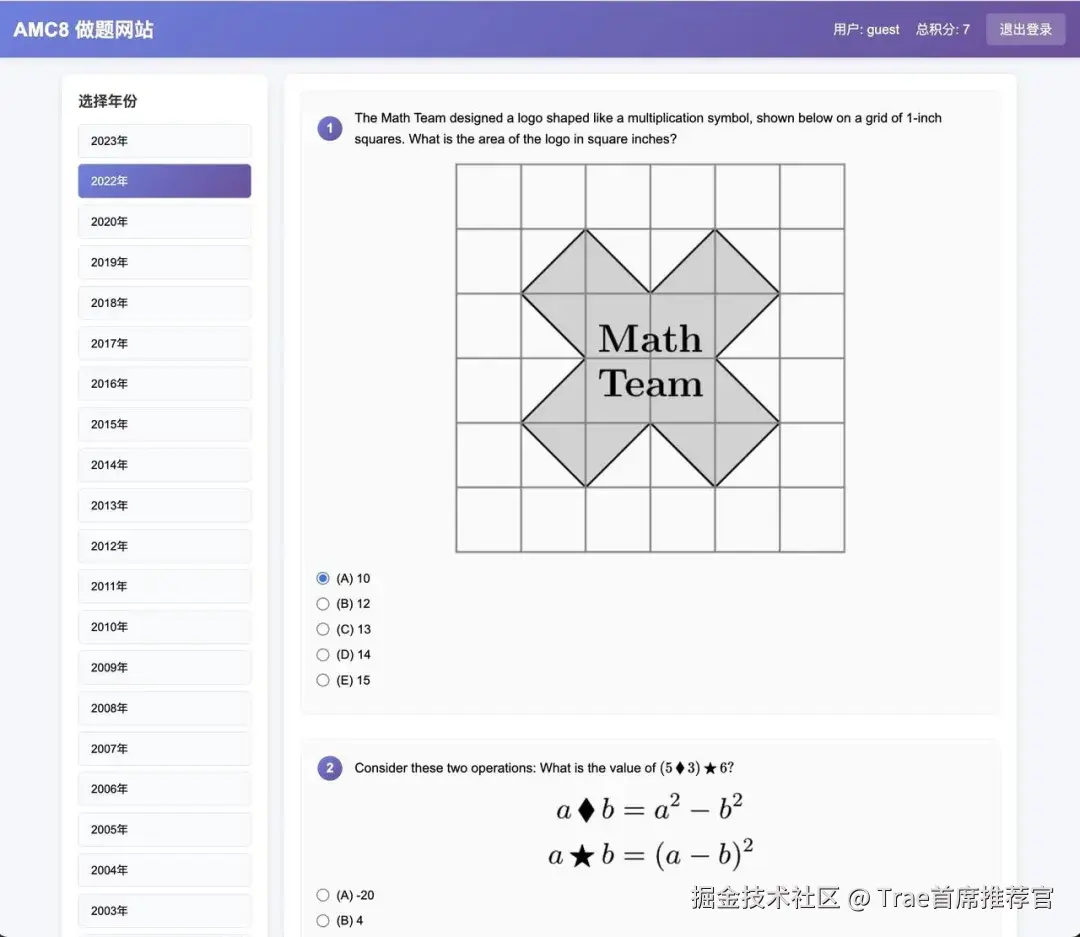Viewport: 1080px width, 937px height.
Task: Select answer (B) 12 for question 1
Action: pyautogui.click(x=323, y=604)
